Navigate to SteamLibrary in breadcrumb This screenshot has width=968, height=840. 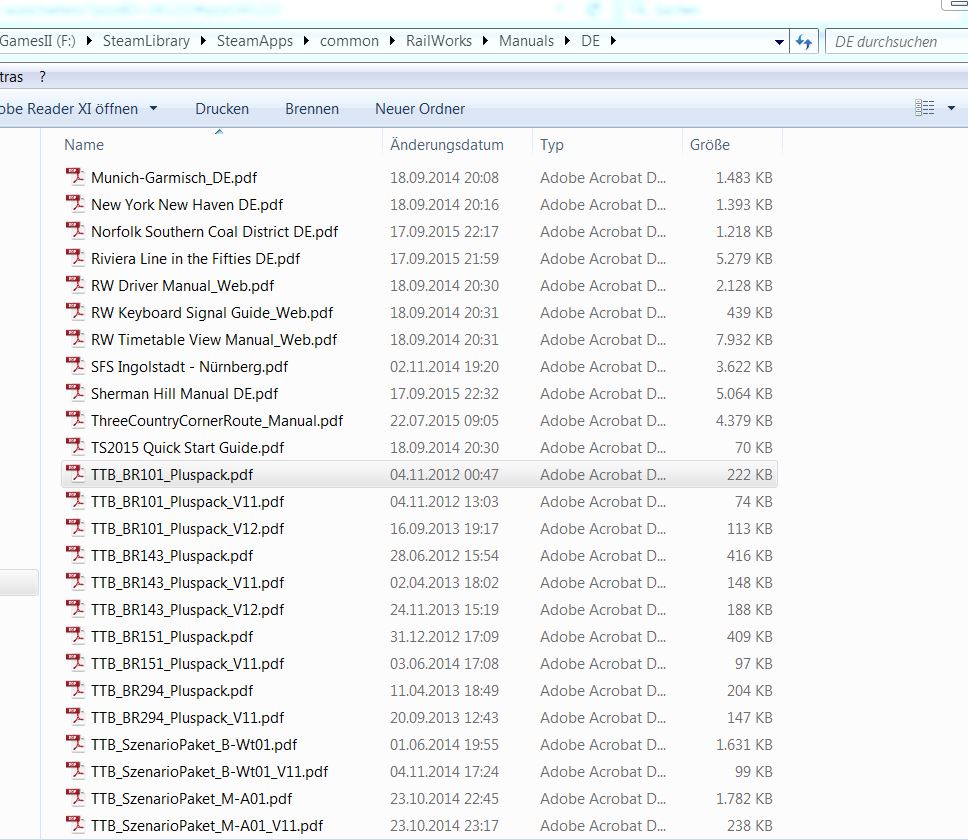click(x=146, y=41)
